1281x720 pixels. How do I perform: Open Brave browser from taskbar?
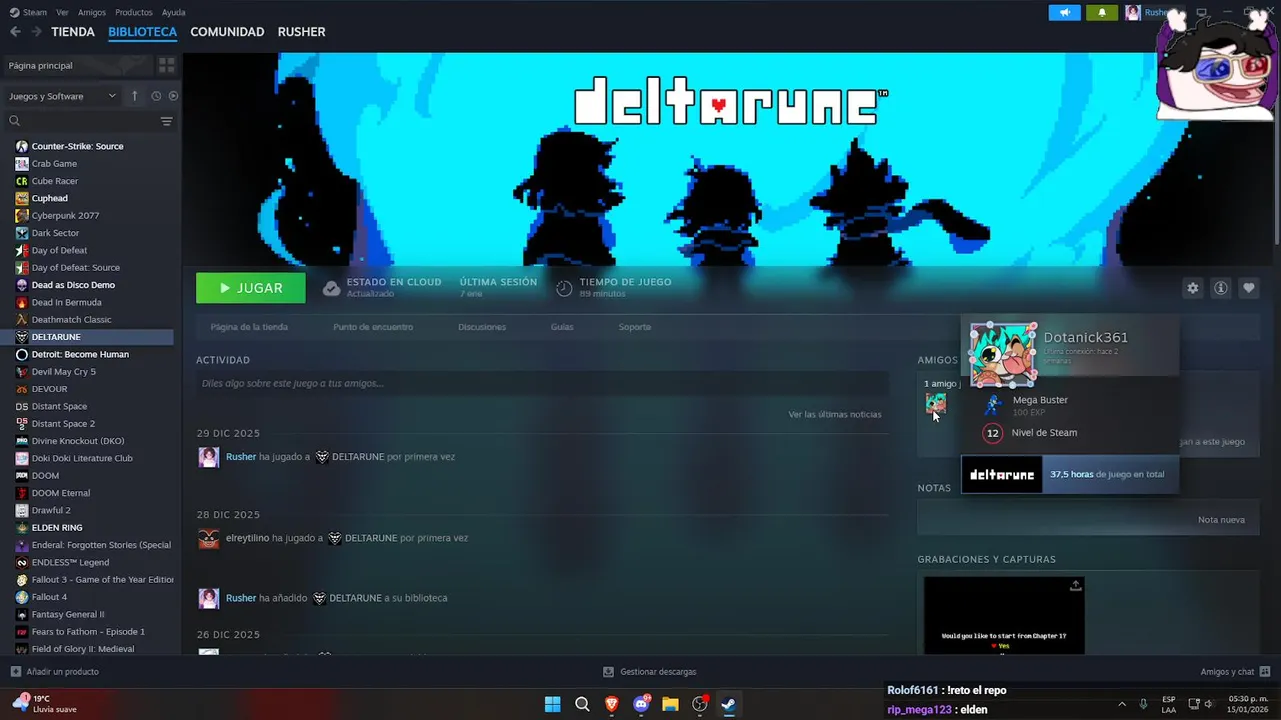pyautogui.click(x=611, y=704)
